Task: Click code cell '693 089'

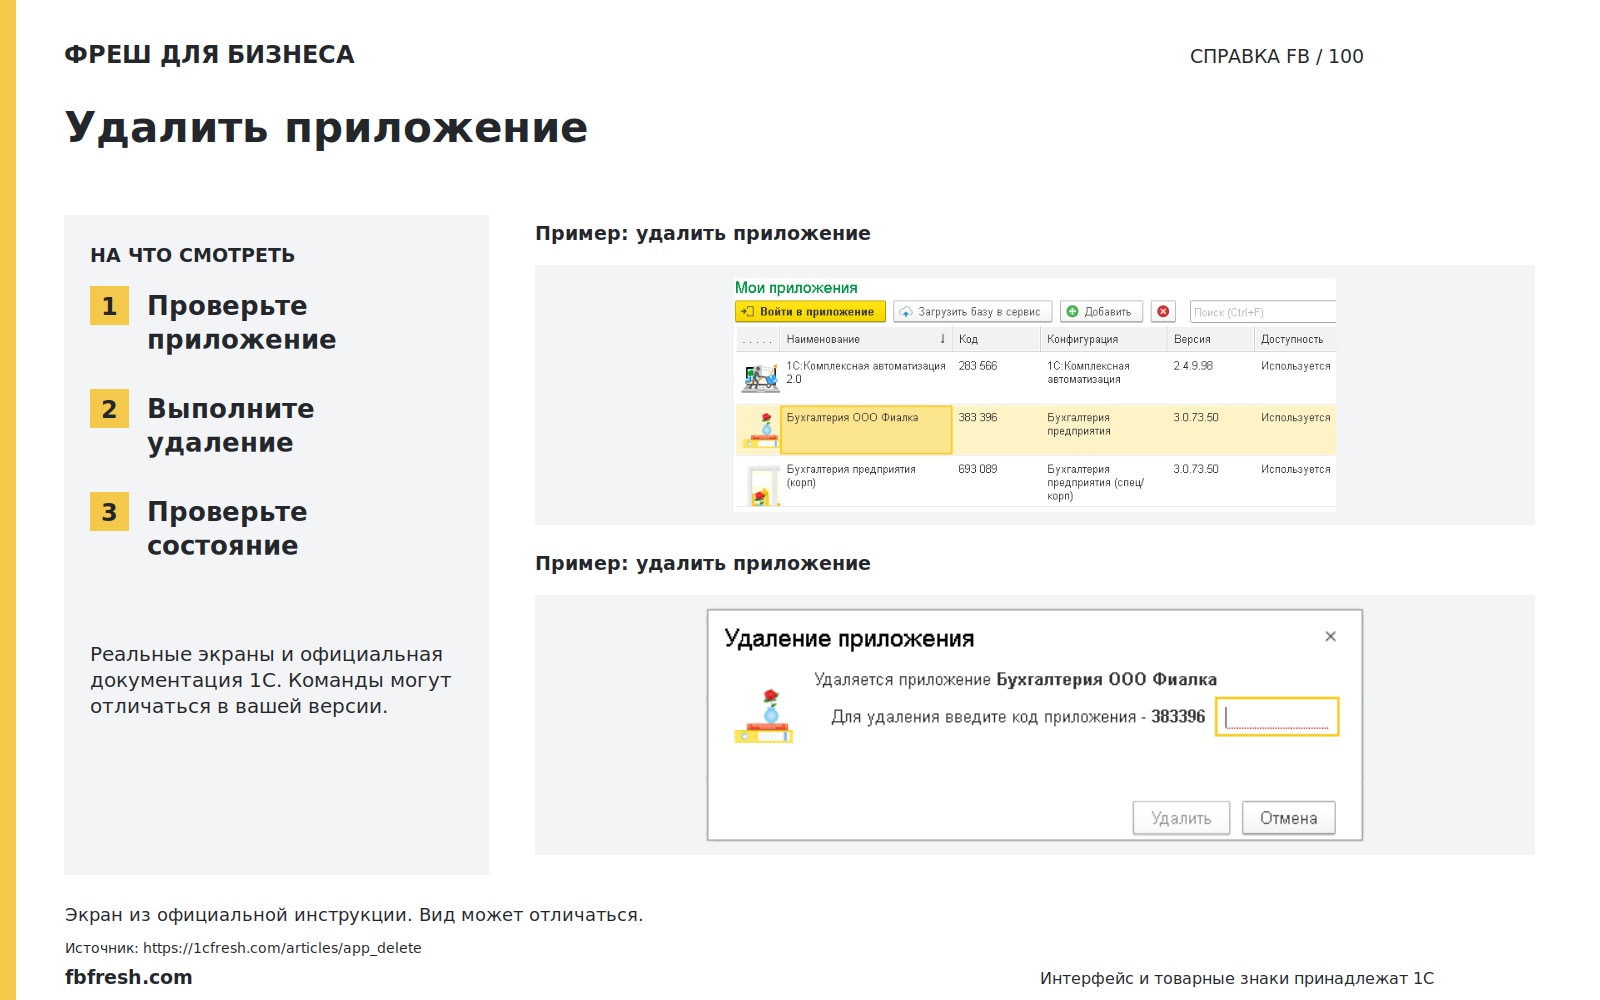Action: pos(978,469)
